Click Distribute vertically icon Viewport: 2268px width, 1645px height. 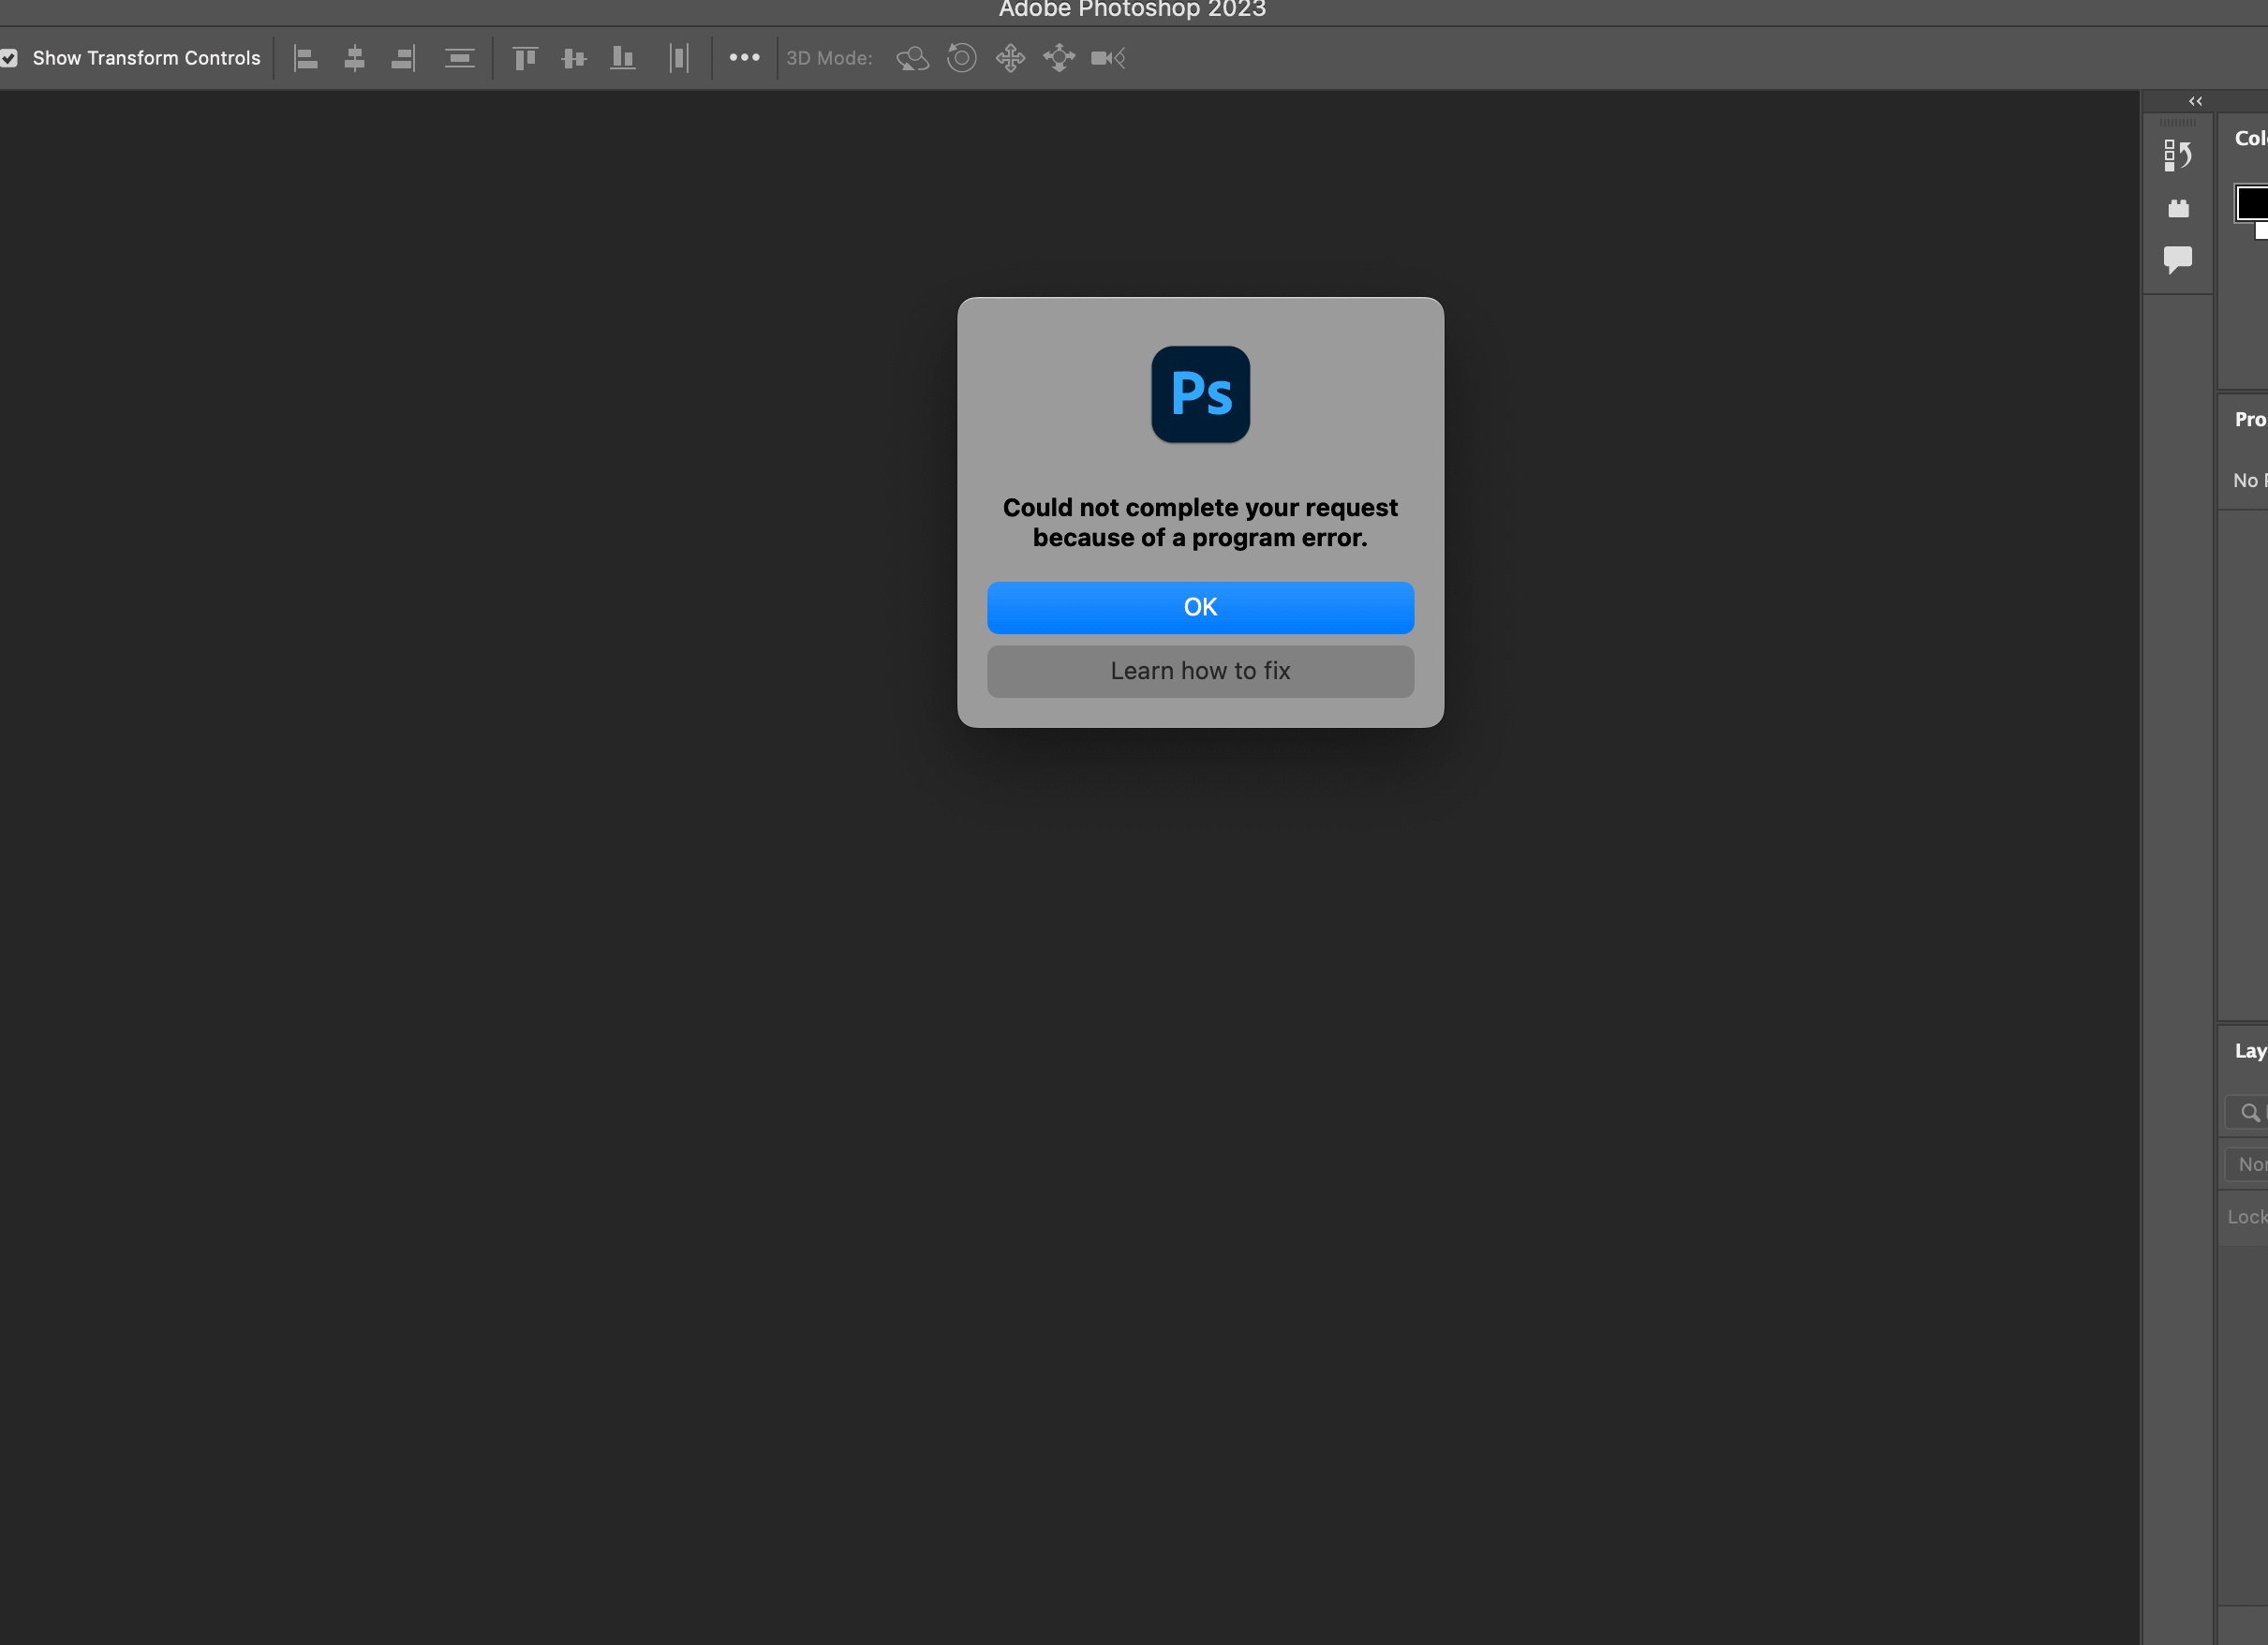tap(459, 58)
